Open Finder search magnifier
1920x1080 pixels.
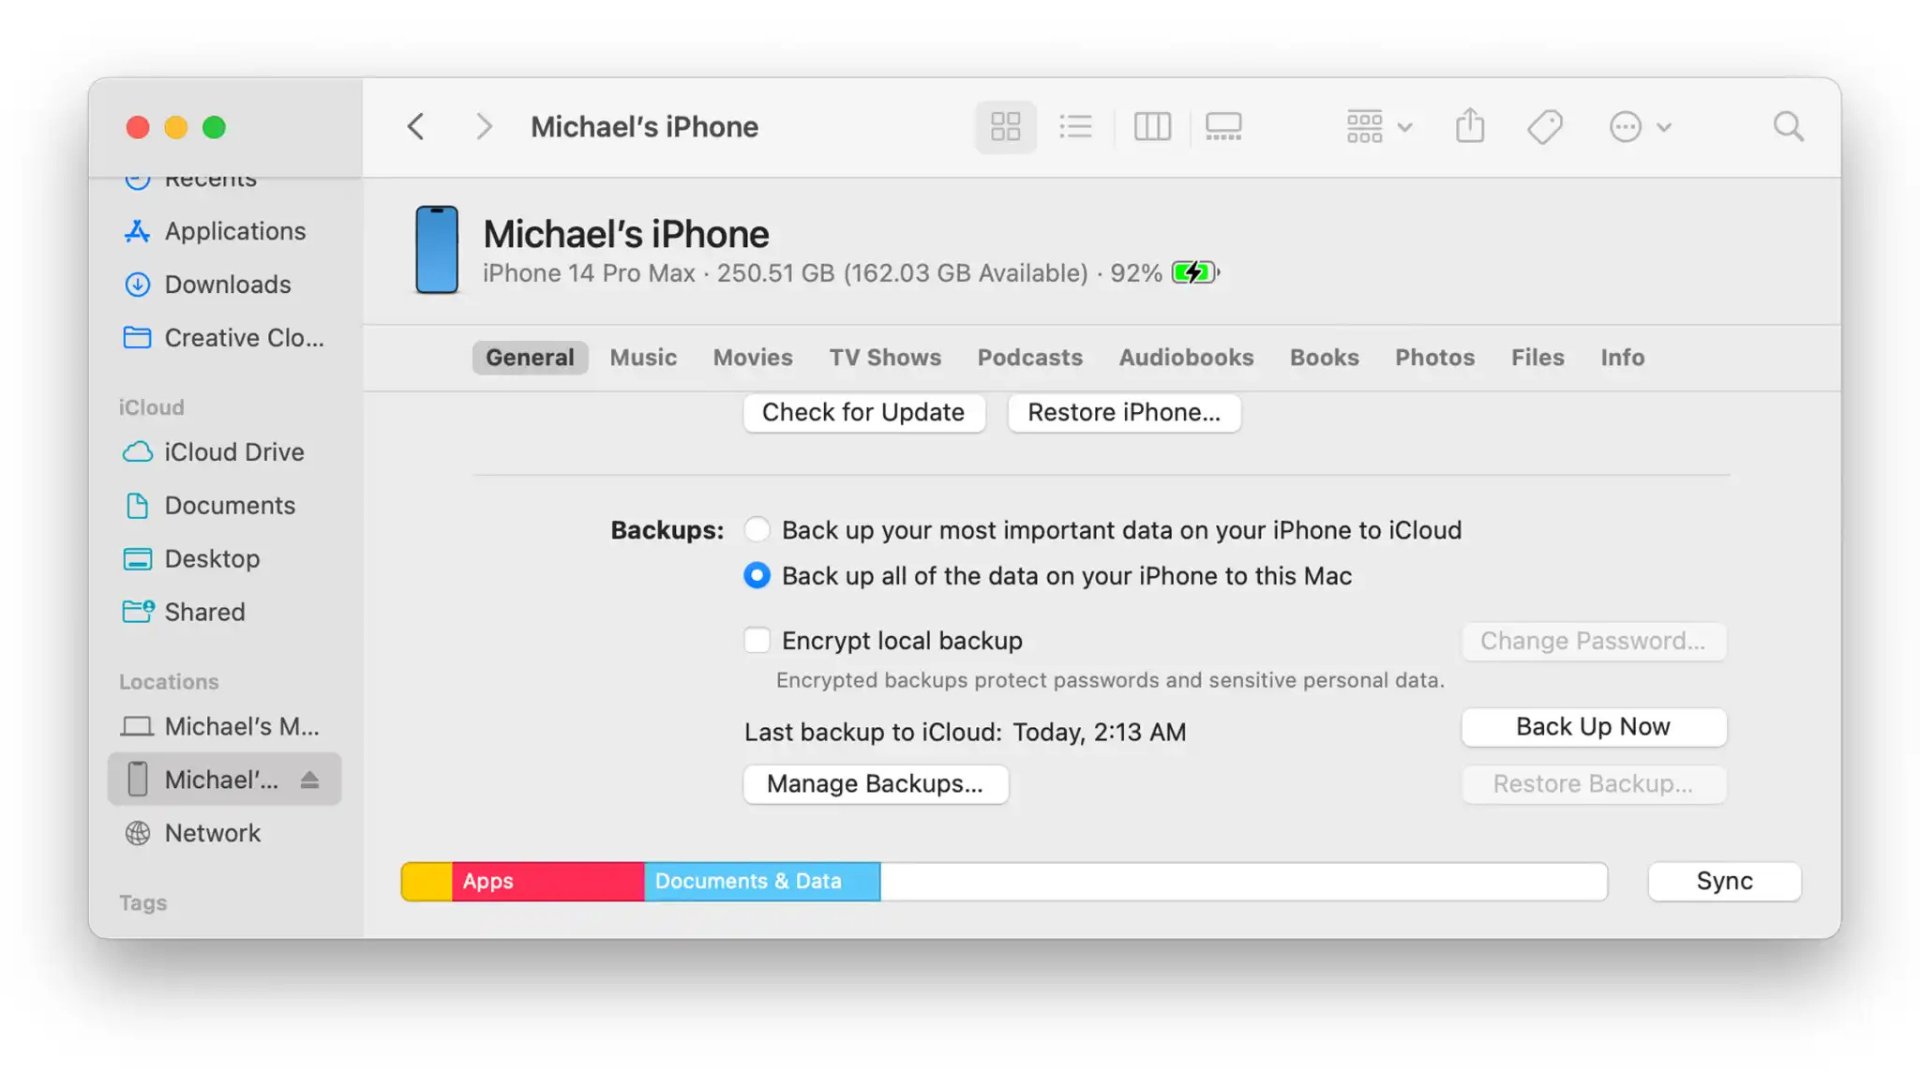1788,127
